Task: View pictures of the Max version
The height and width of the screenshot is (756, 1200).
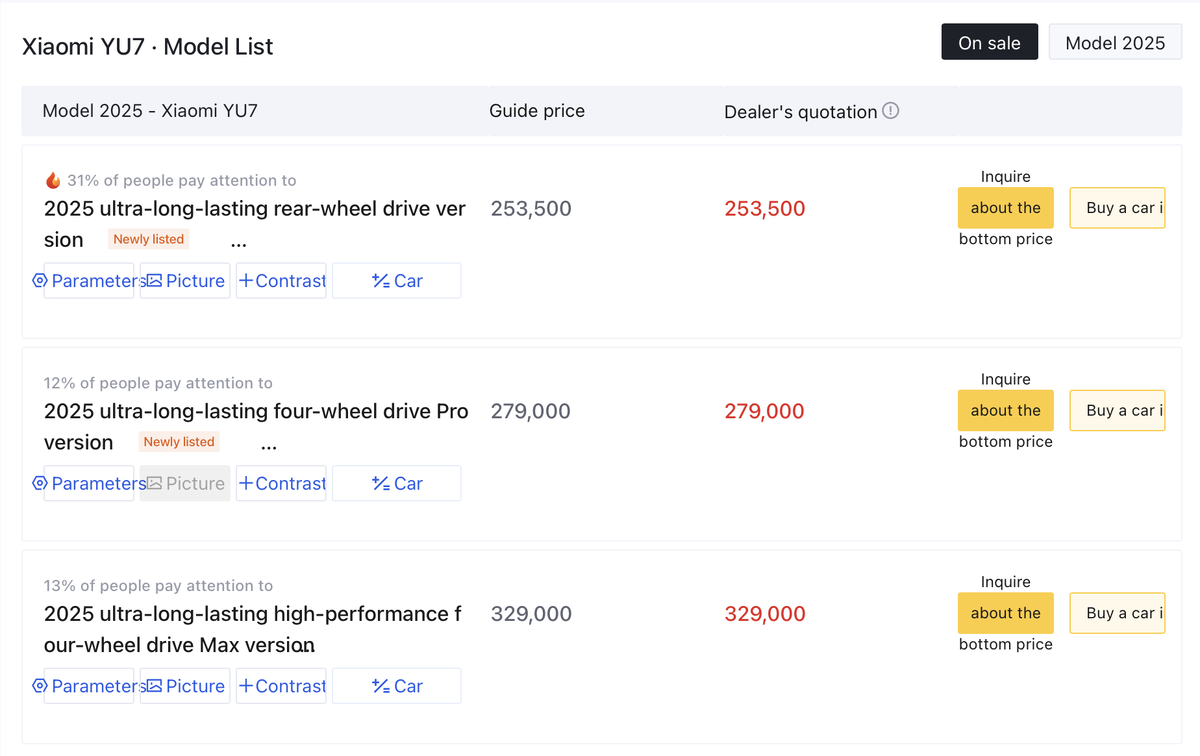Action: pos(185,686)
